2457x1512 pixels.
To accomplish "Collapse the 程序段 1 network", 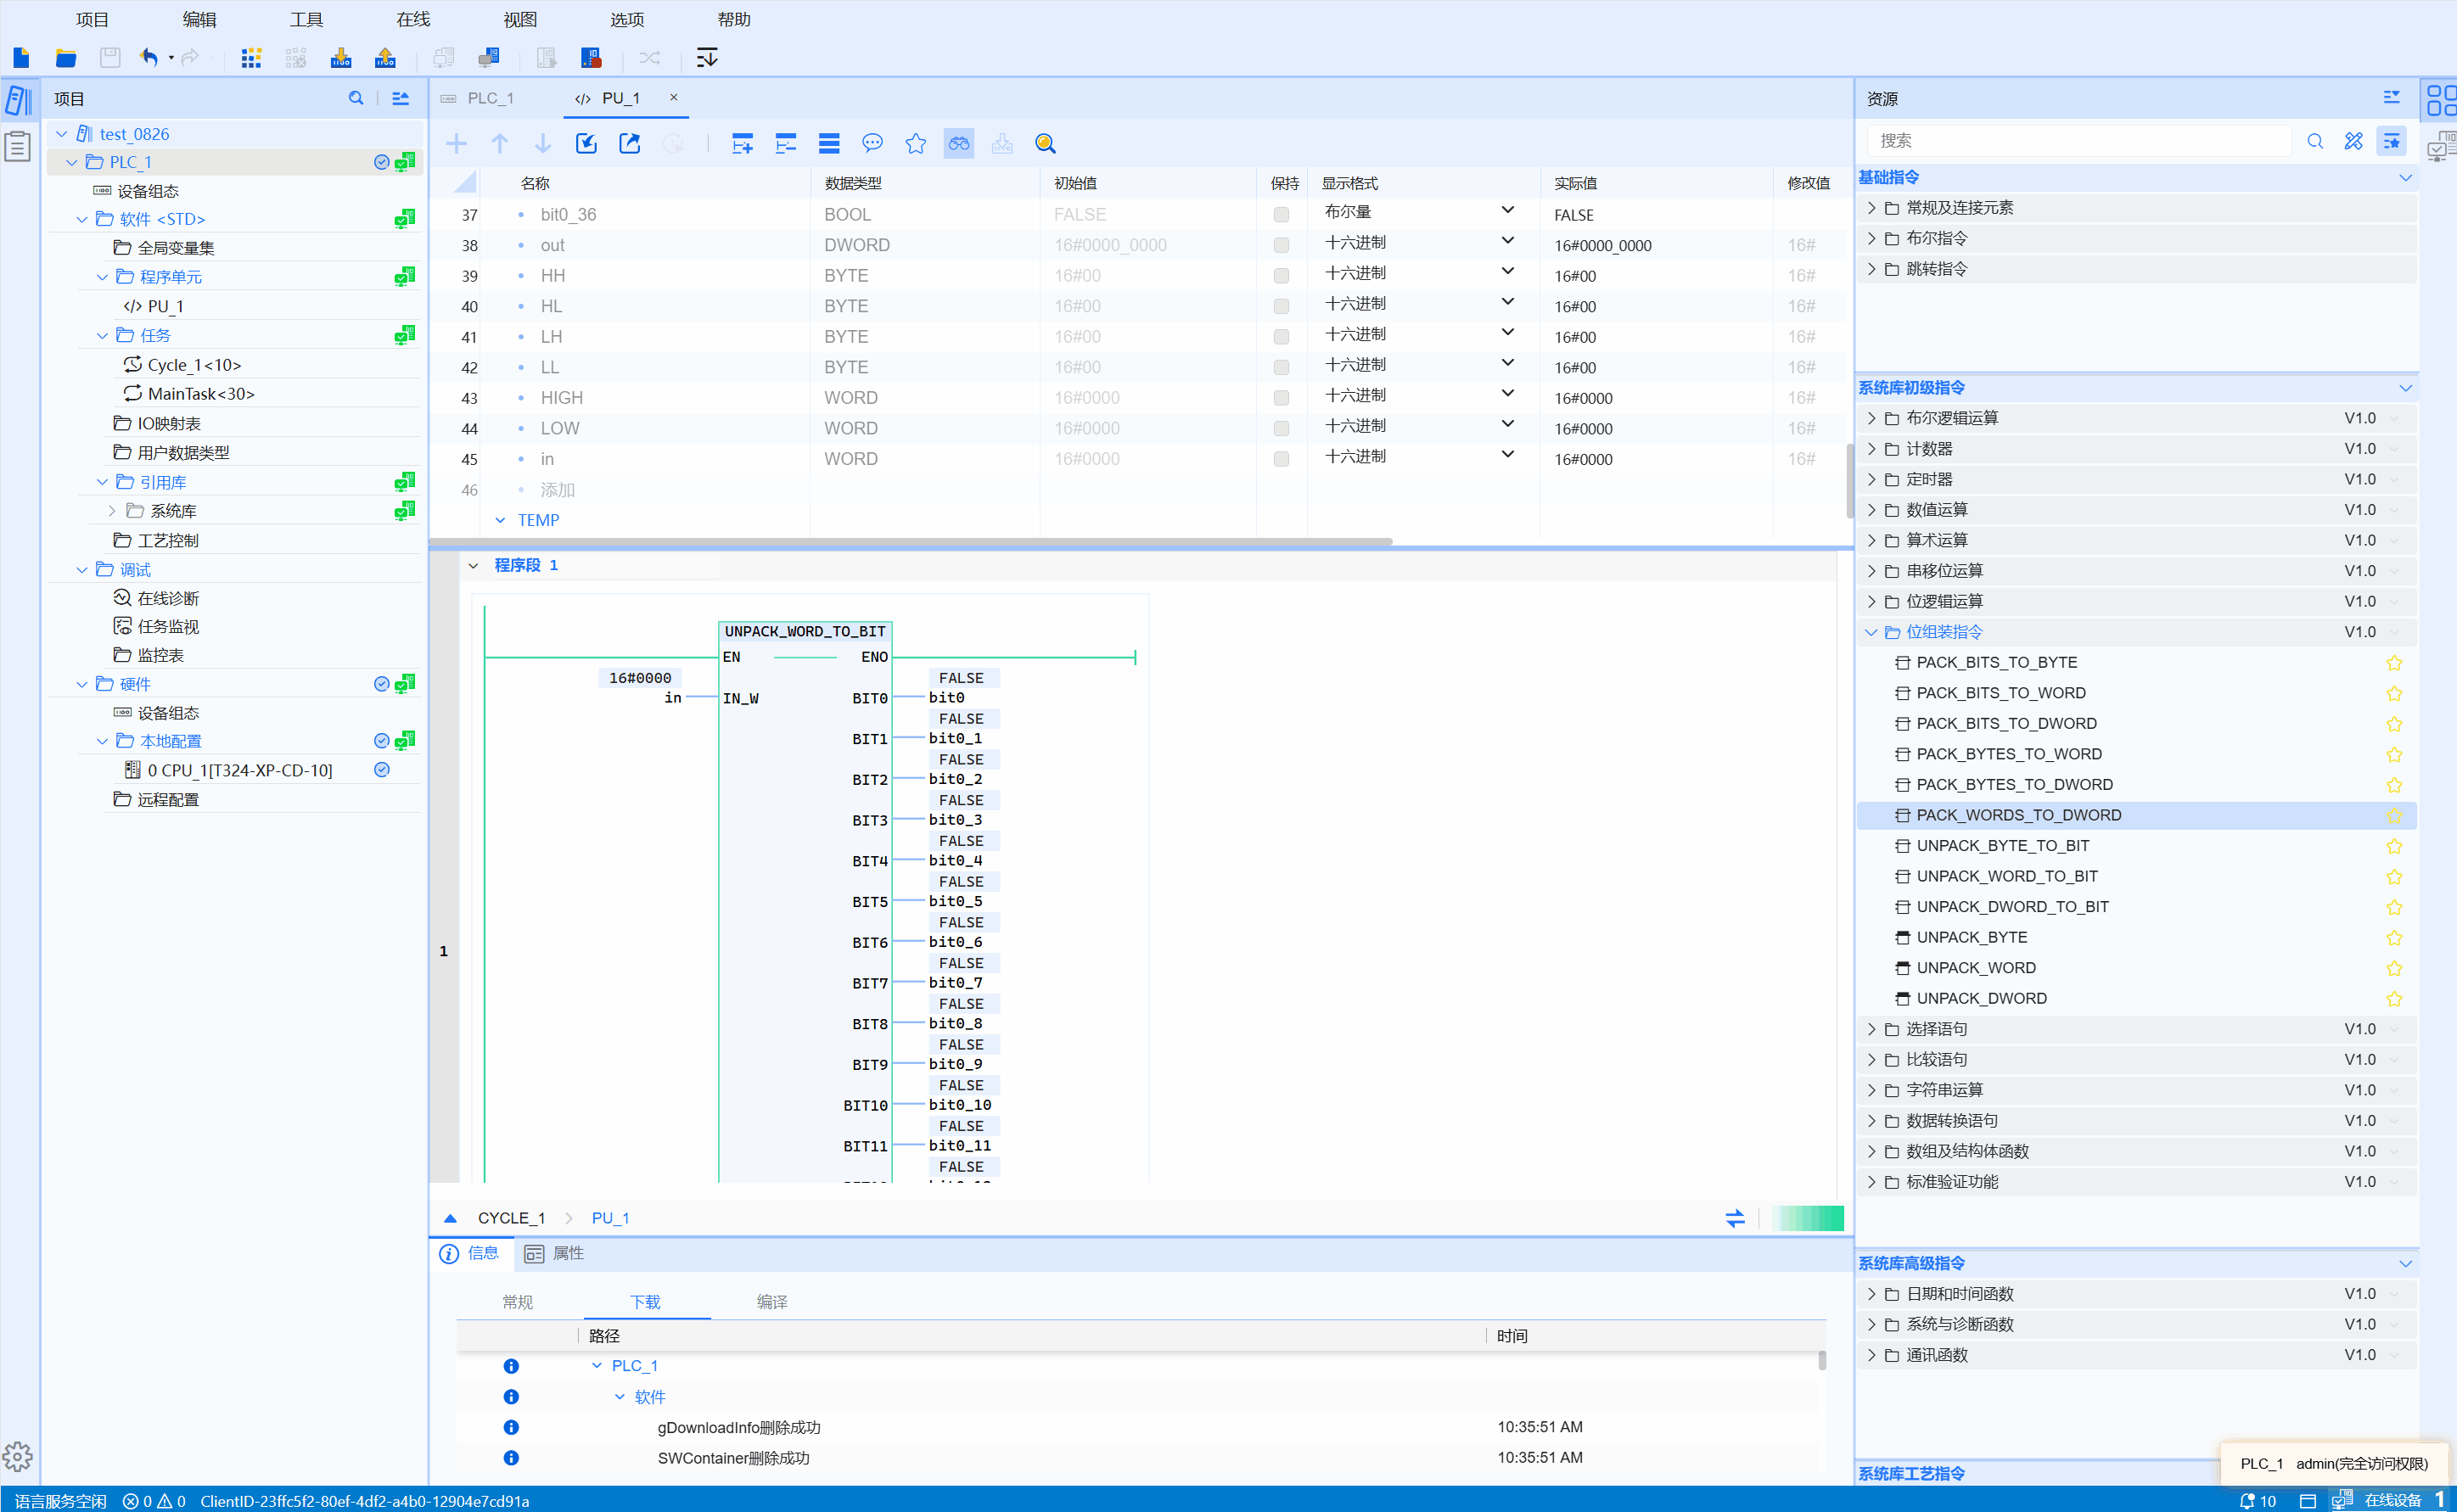I will click(473, 566).
